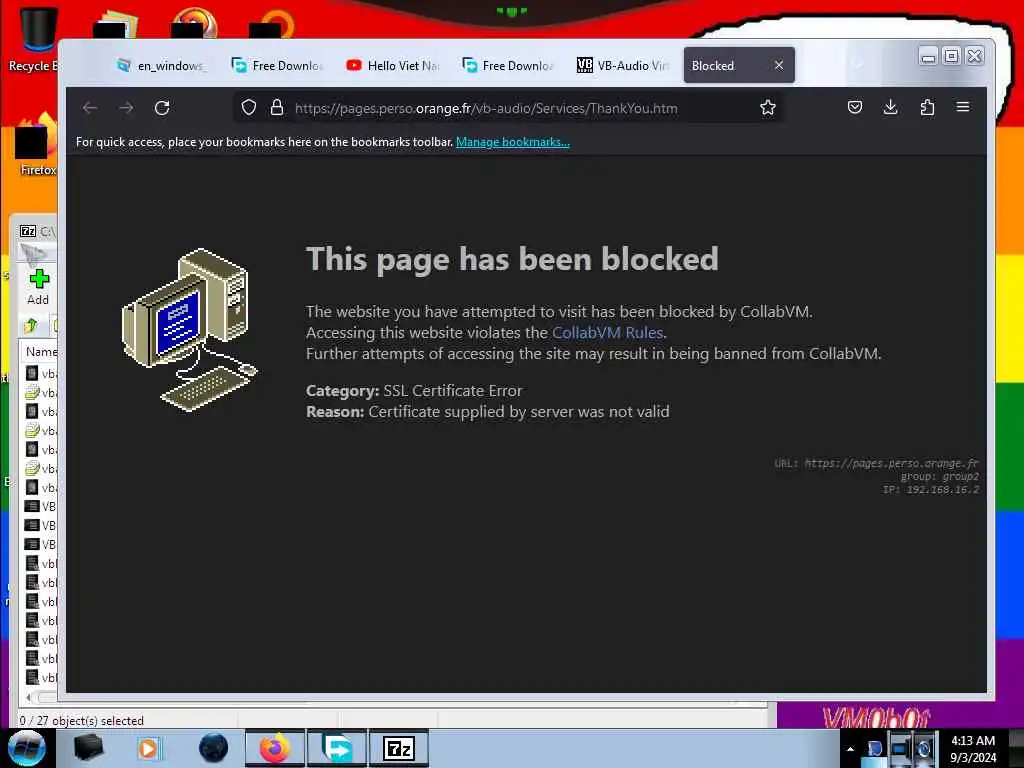Open the Firefox taskbar icon
Image resolution: width=1024 pixels, height=768 pixels.
(275, 748)
